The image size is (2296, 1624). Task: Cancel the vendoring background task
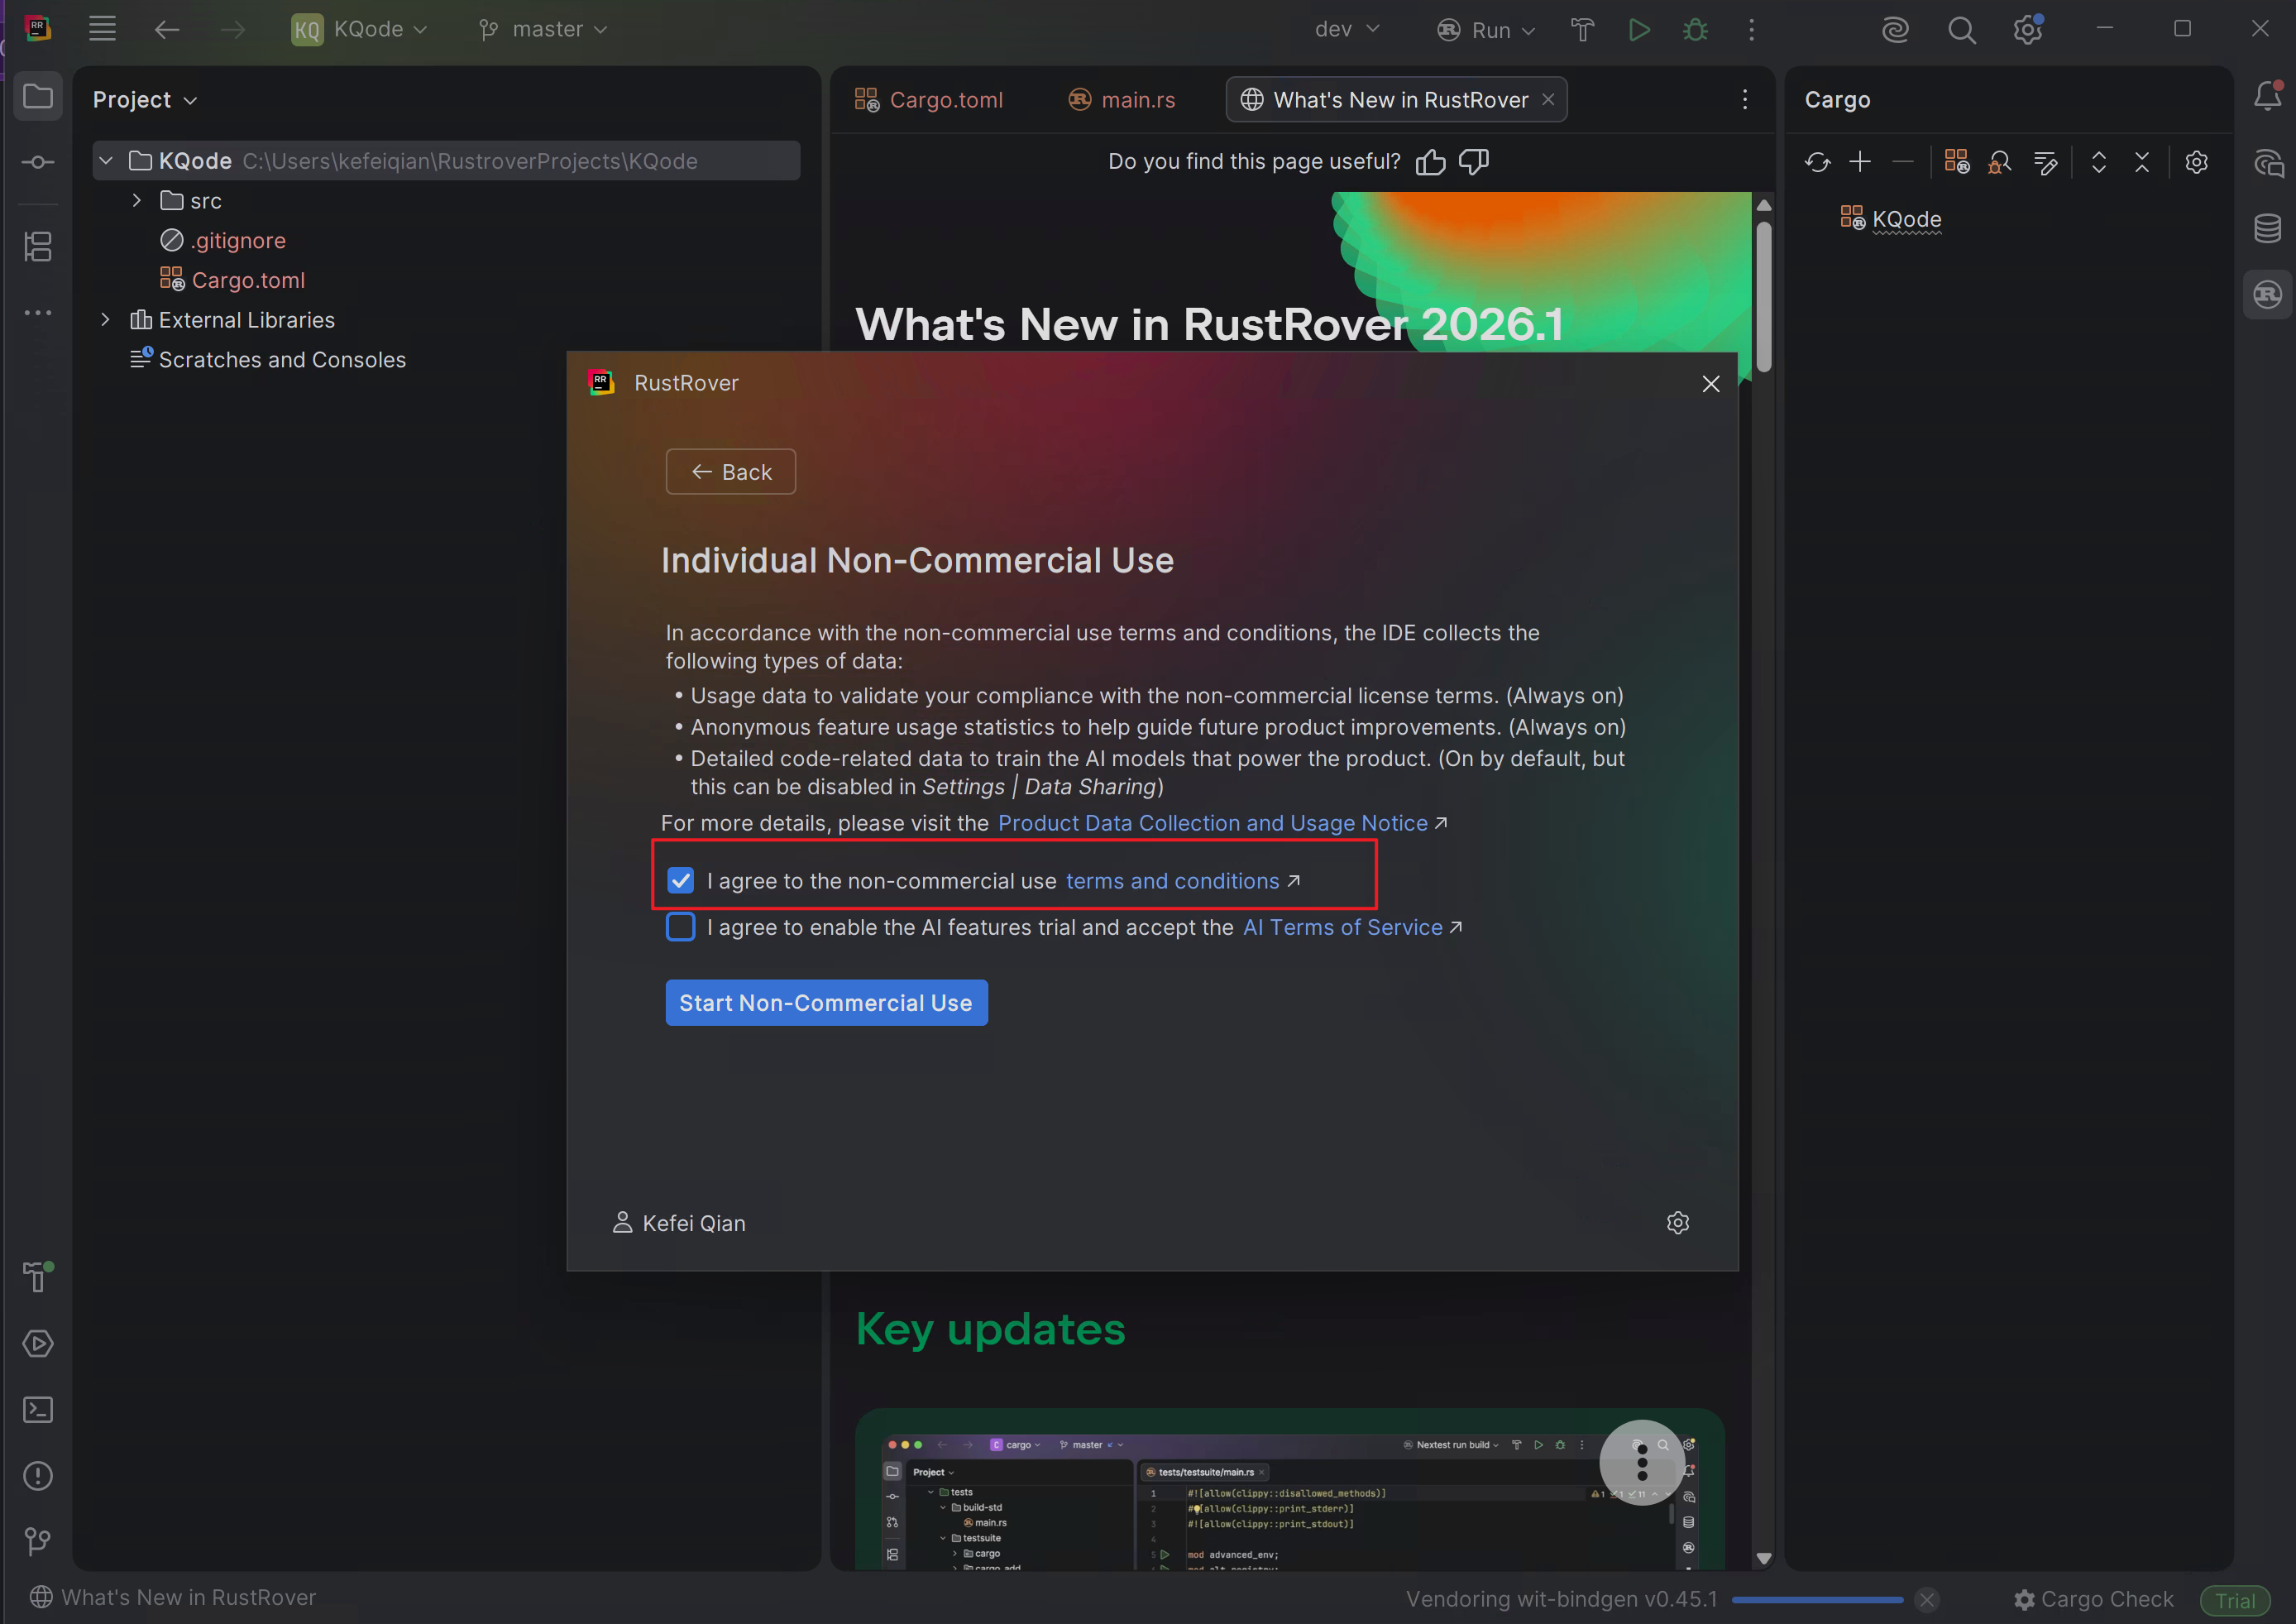coord(1927,1600)
